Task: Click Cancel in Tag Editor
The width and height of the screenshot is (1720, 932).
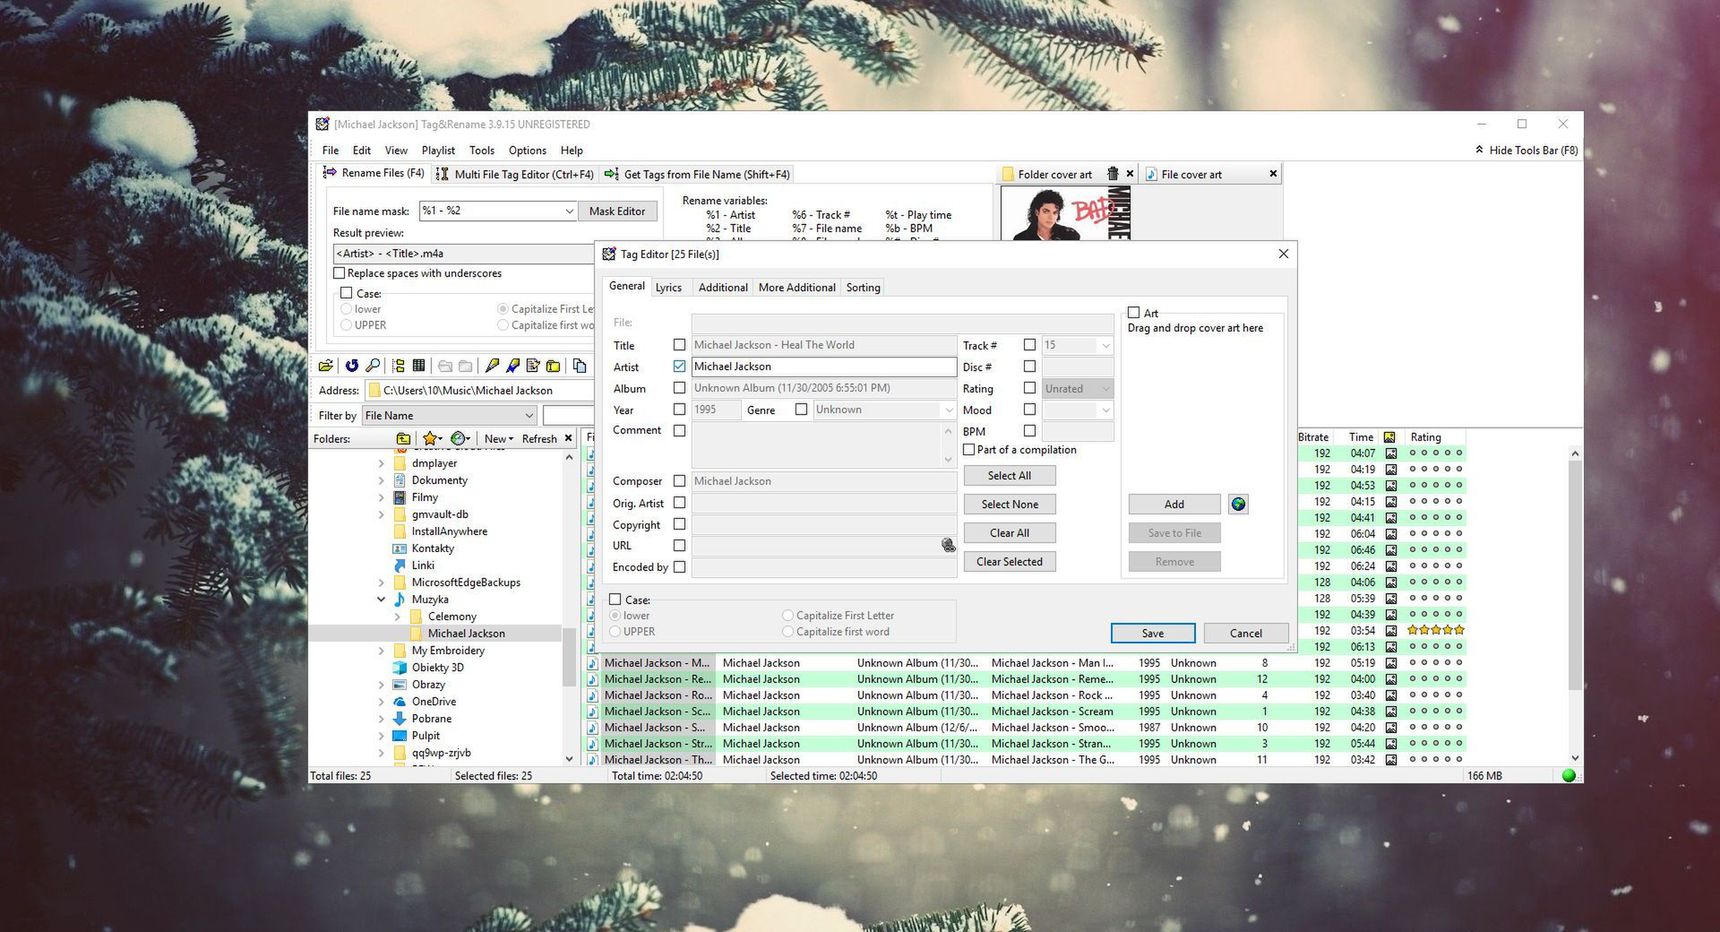Action: 1246,633
